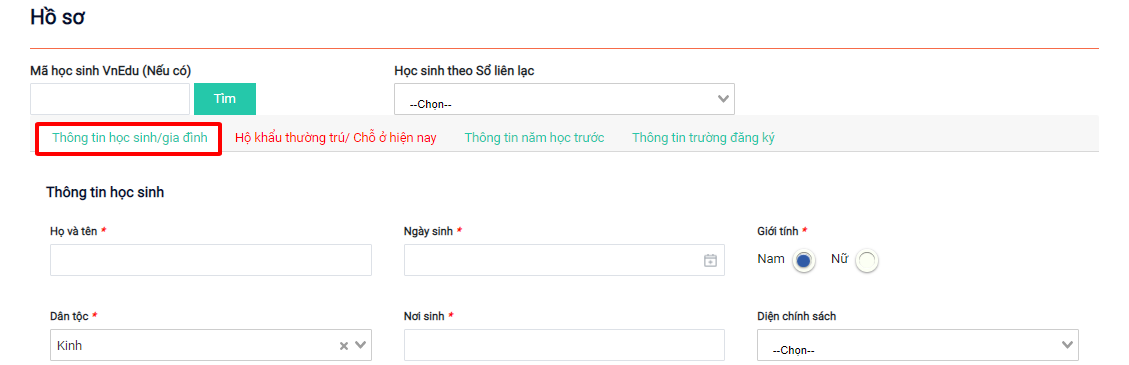Click the Tìm search button
Viewport: 1129px width, 365px height.
(x=225, y=99)
